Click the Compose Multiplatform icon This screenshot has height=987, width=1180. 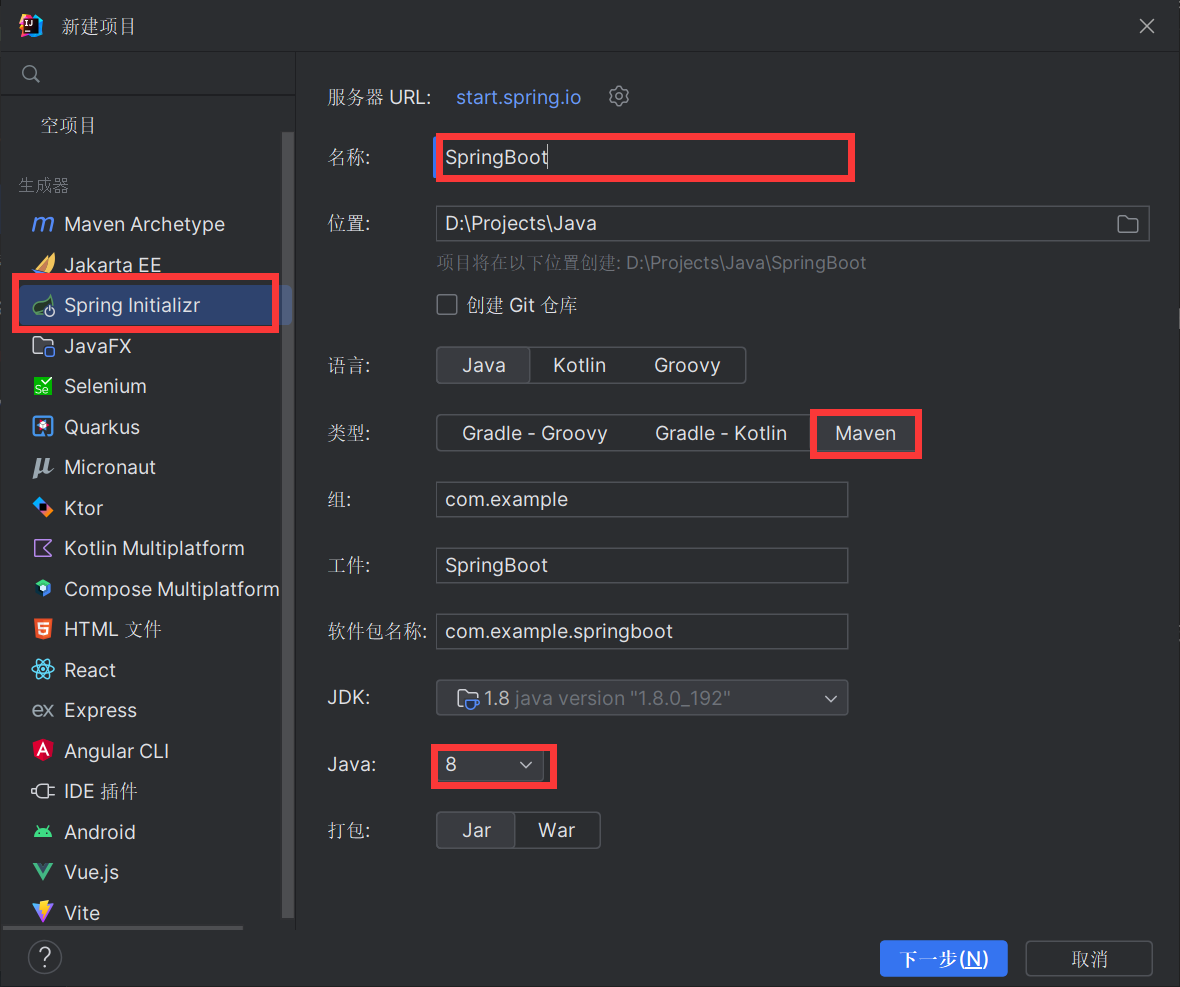[x=43, y=588]
